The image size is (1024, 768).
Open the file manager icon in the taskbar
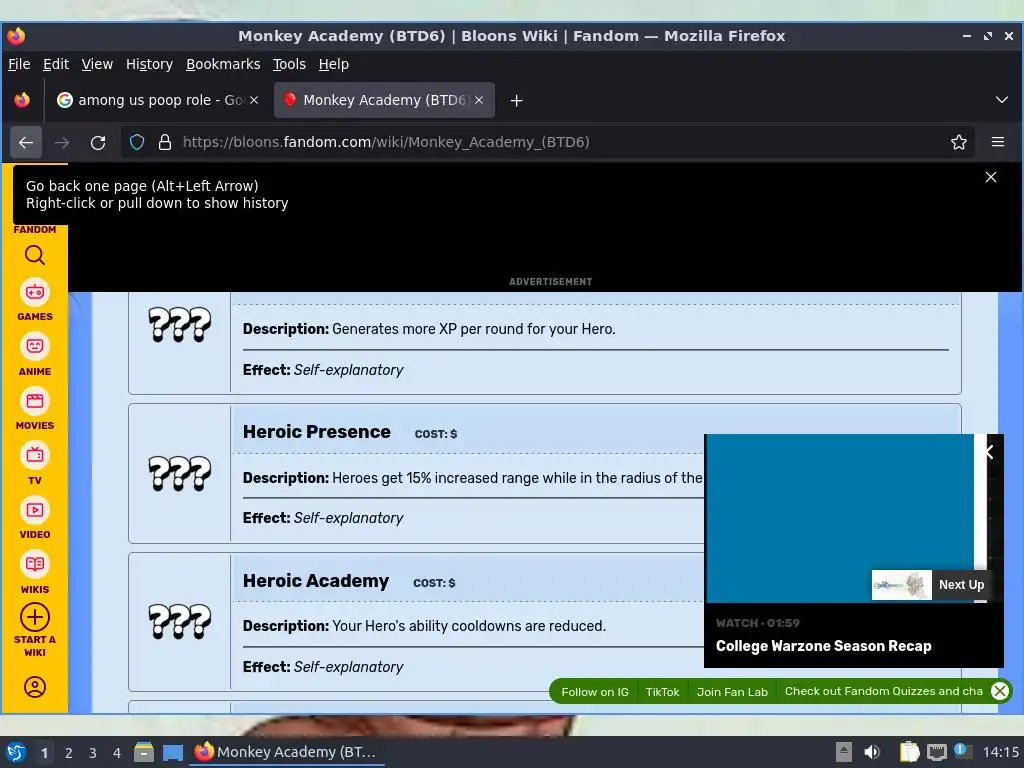pyautogui.click(x=144, y=752)
